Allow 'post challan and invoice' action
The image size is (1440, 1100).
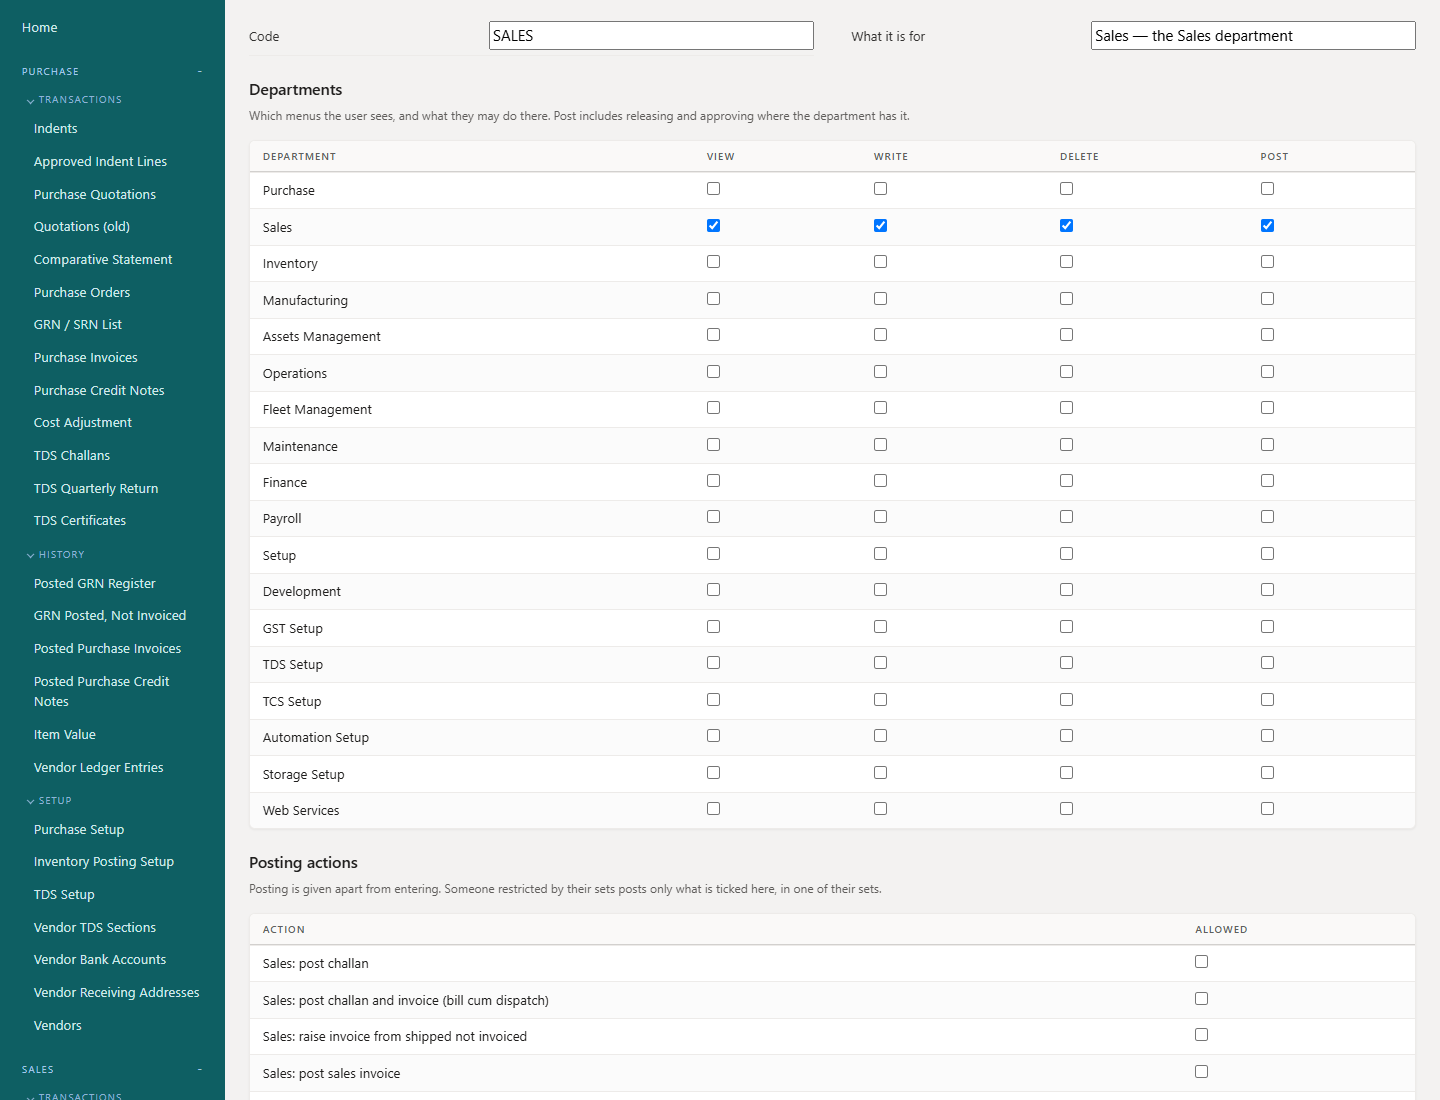[1201, 999]
